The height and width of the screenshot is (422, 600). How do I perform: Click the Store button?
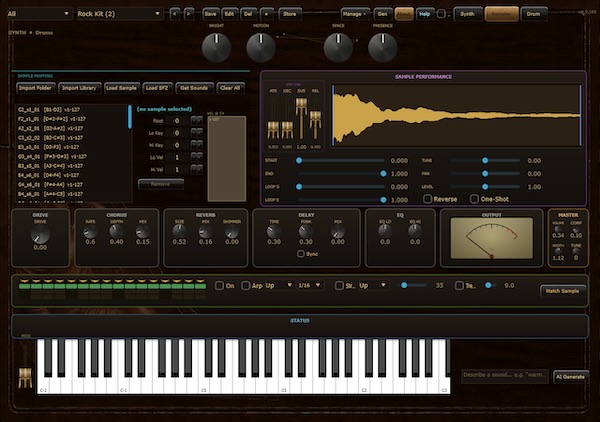pos(290,14)
